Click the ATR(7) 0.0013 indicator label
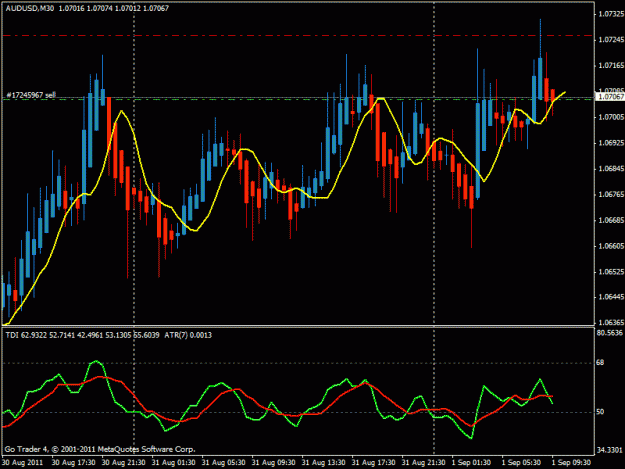Viewport: 625px width, 469px height. (188, 335)
